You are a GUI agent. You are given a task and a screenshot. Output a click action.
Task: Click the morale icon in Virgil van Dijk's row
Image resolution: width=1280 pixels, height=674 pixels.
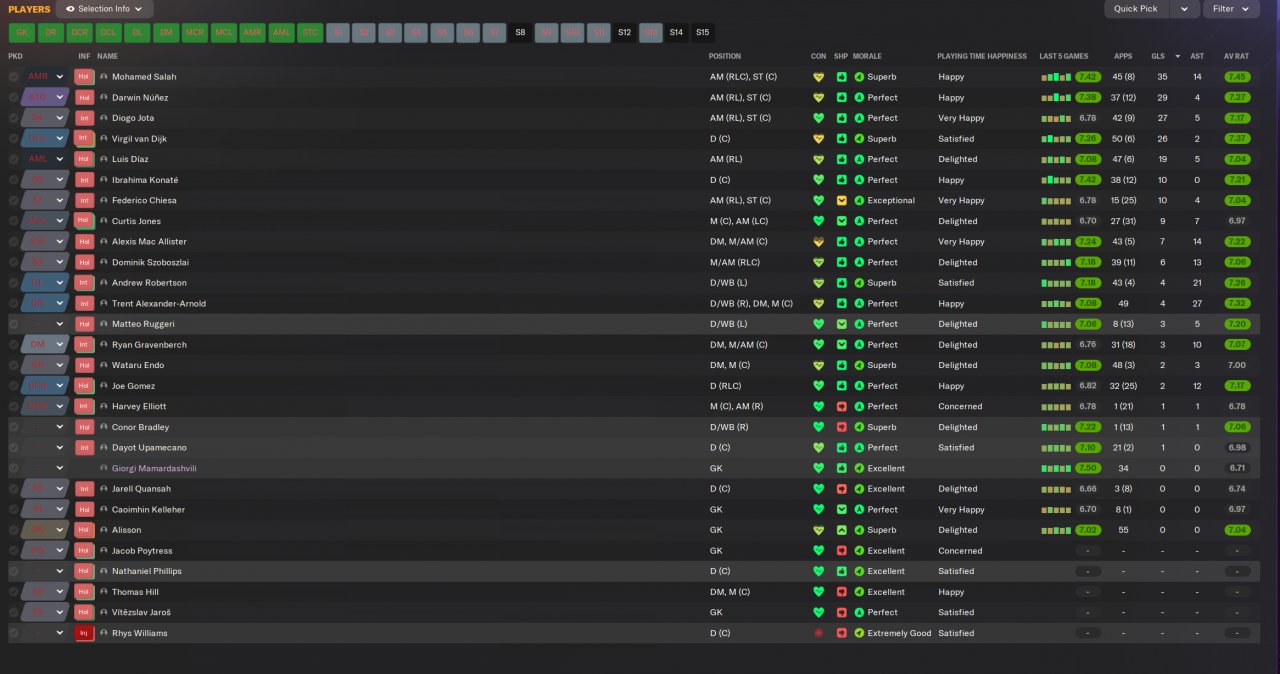(859, 139)
